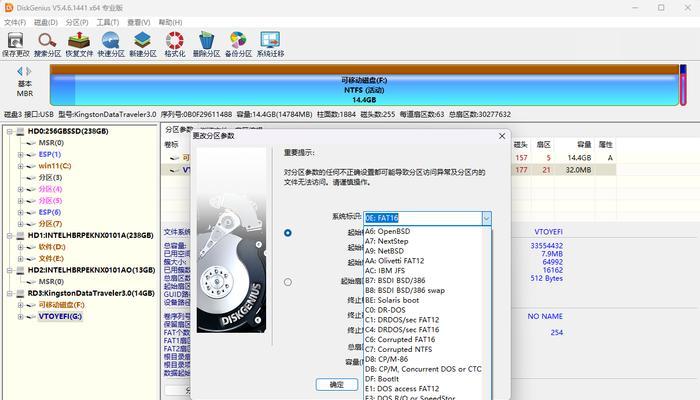
Task: Click the 容量 column header
Action: [x=584, y=145]
